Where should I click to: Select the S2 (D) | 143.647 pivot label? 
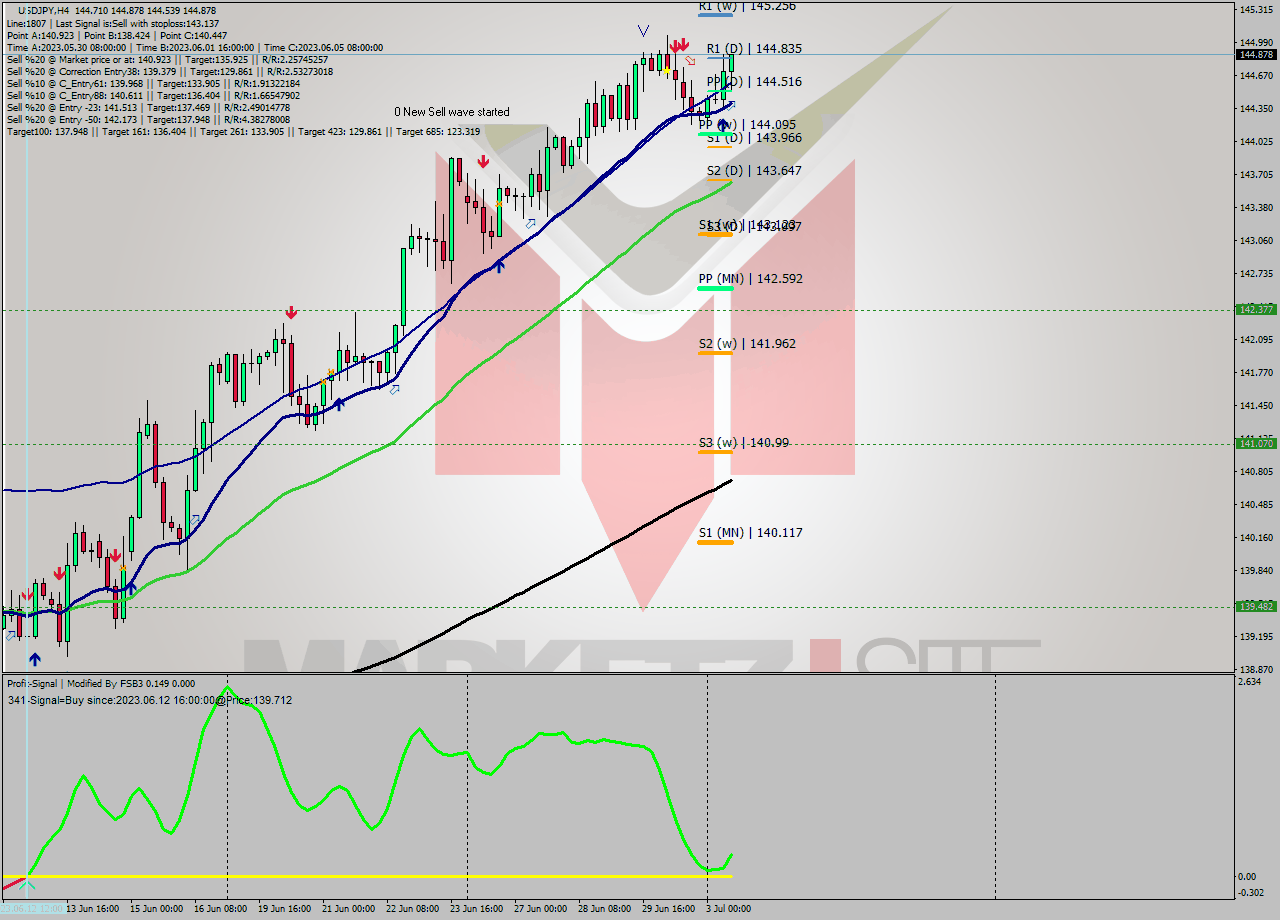[754, 171]
